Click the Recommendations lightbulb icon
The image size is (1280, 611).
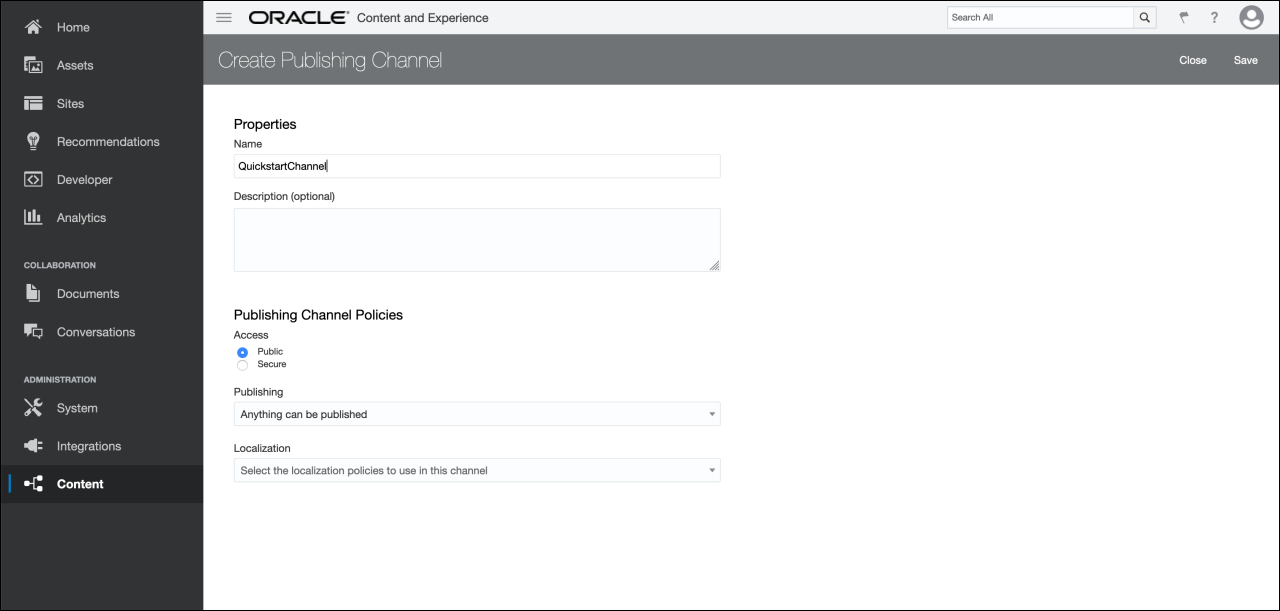tap(33, 141)
